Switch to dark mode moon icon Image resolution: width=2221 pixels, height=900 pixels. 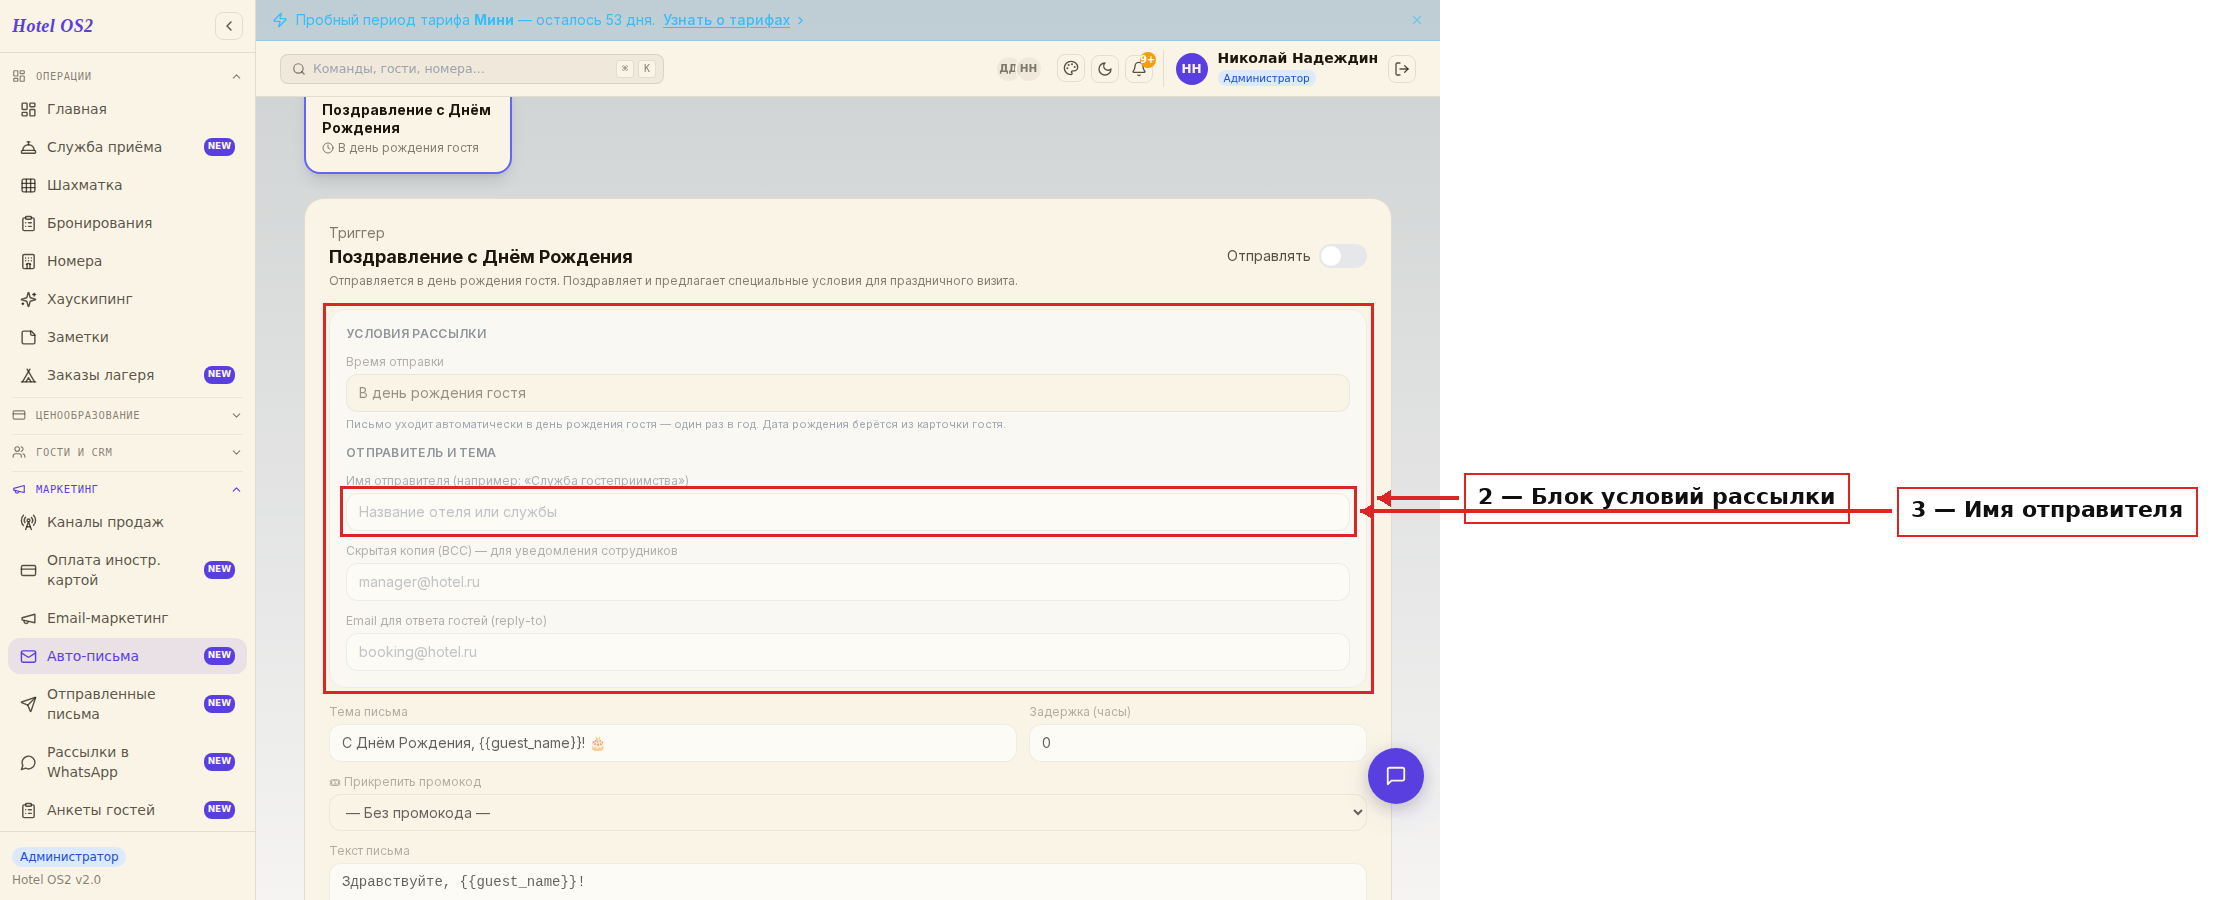(x=1105, y=69)
